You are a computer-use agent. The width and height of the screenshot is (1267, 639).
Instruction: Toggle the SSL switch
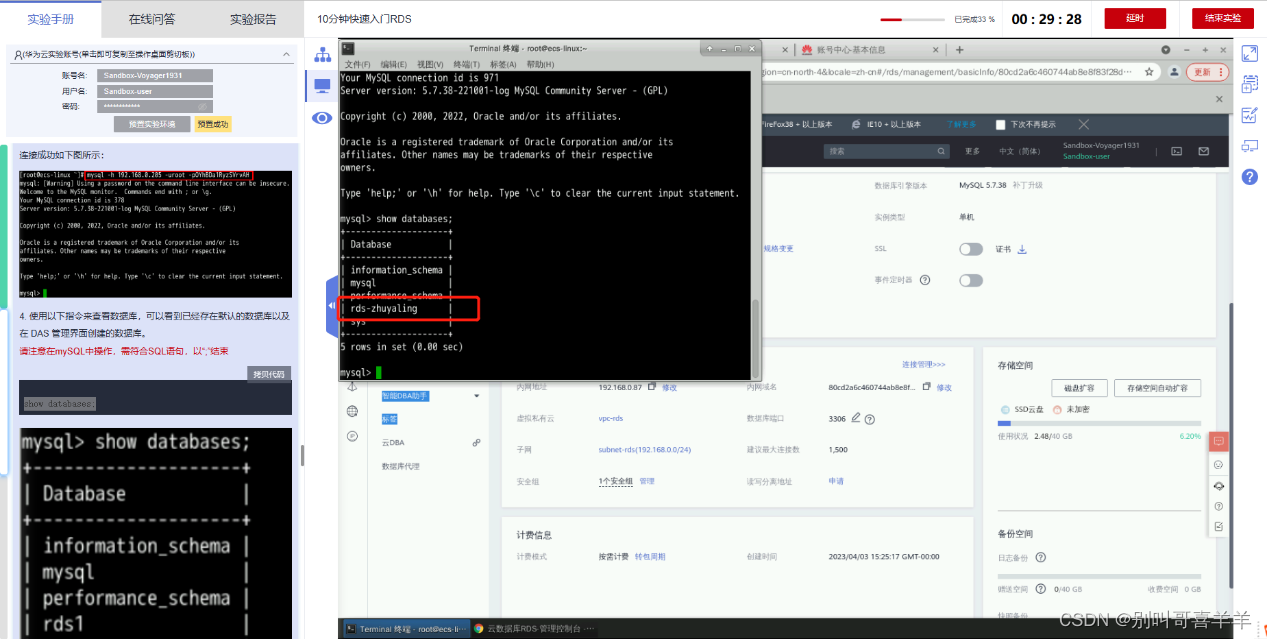970,249
